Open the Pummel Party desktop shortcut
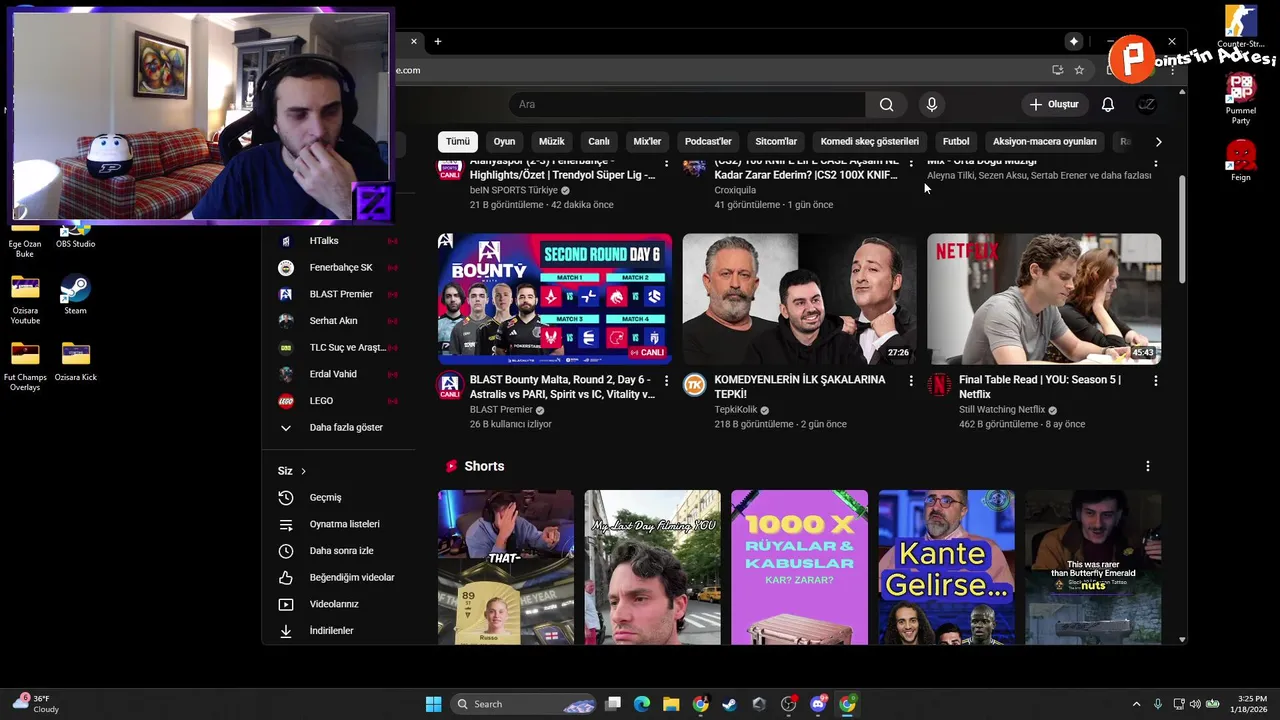 tap(1241, 98)
